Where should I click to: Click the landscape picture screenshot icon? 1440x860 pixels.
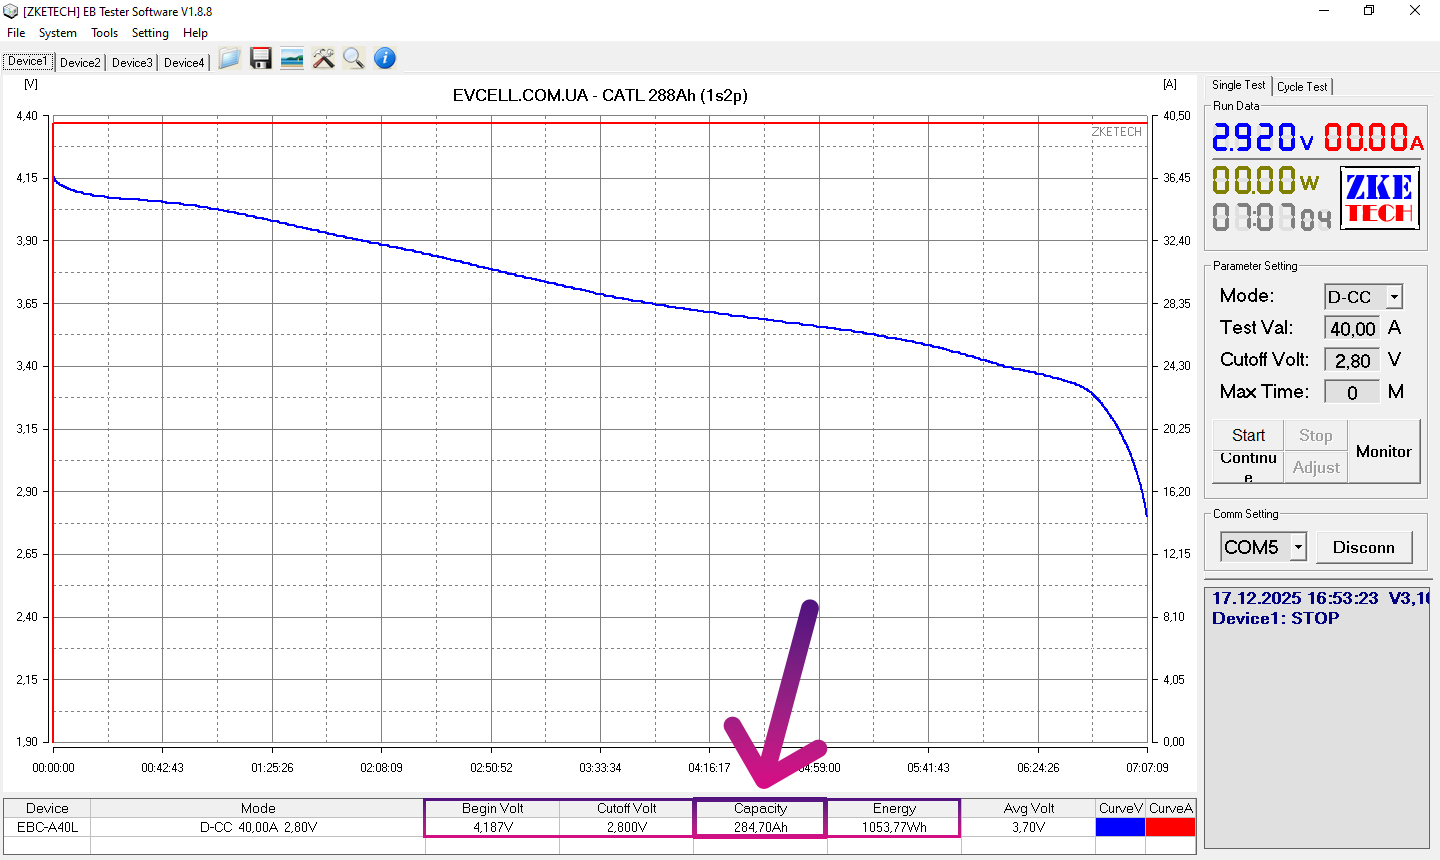click(292, 59)
